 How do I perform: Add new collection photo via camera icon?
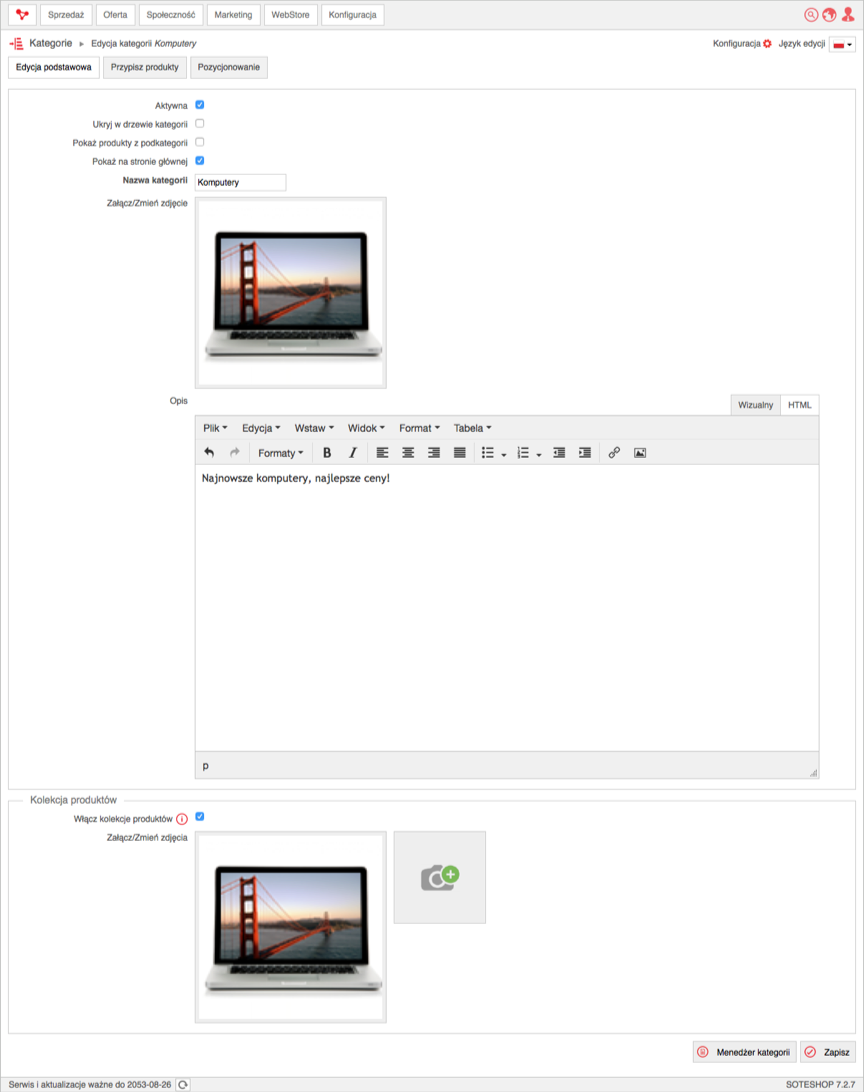pyautogui.click(x=440, y=878)
